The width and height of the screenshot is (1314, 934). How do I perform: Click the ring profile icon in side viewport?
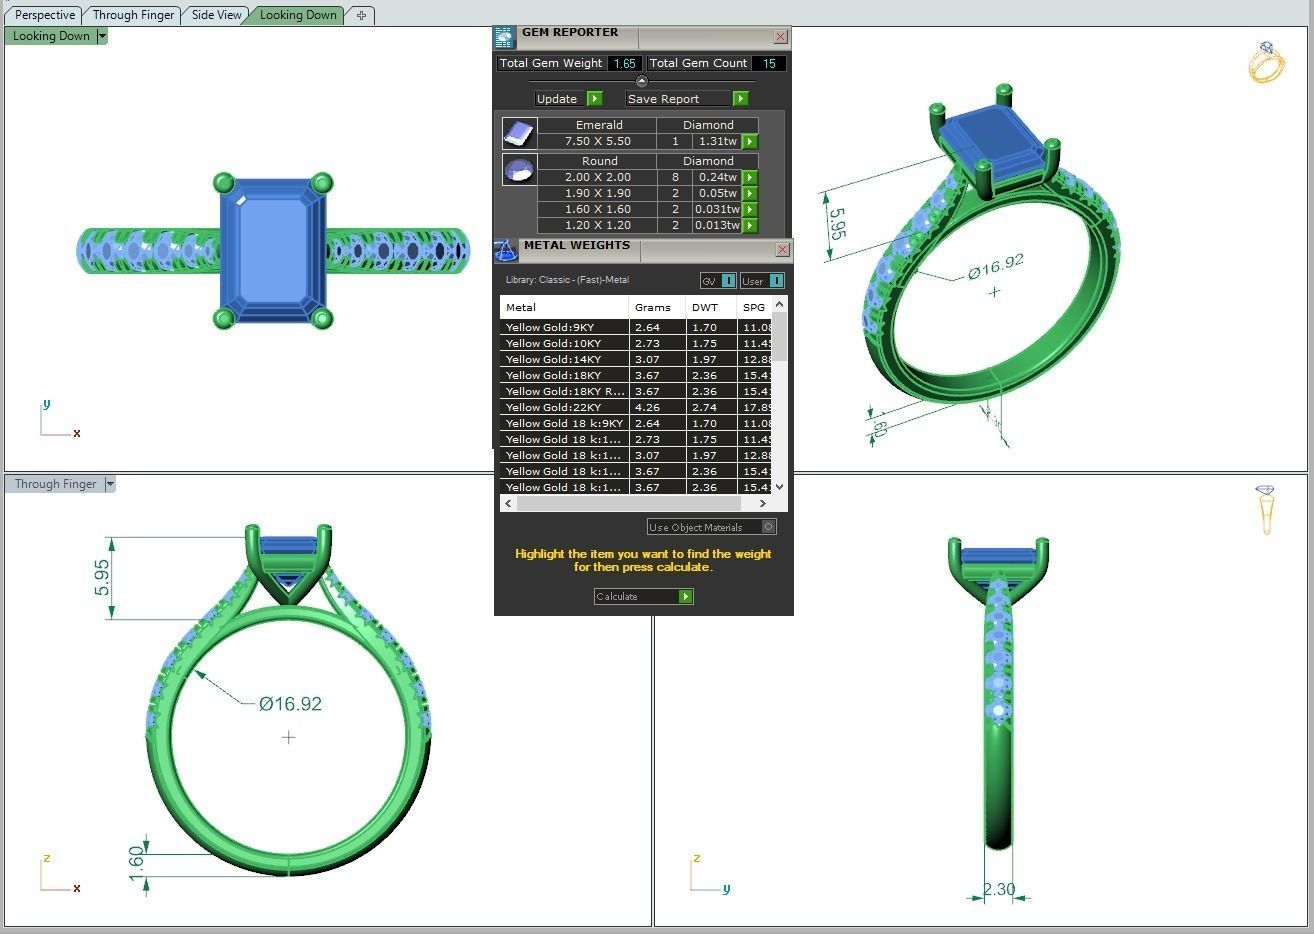[x=1266, y=509]
